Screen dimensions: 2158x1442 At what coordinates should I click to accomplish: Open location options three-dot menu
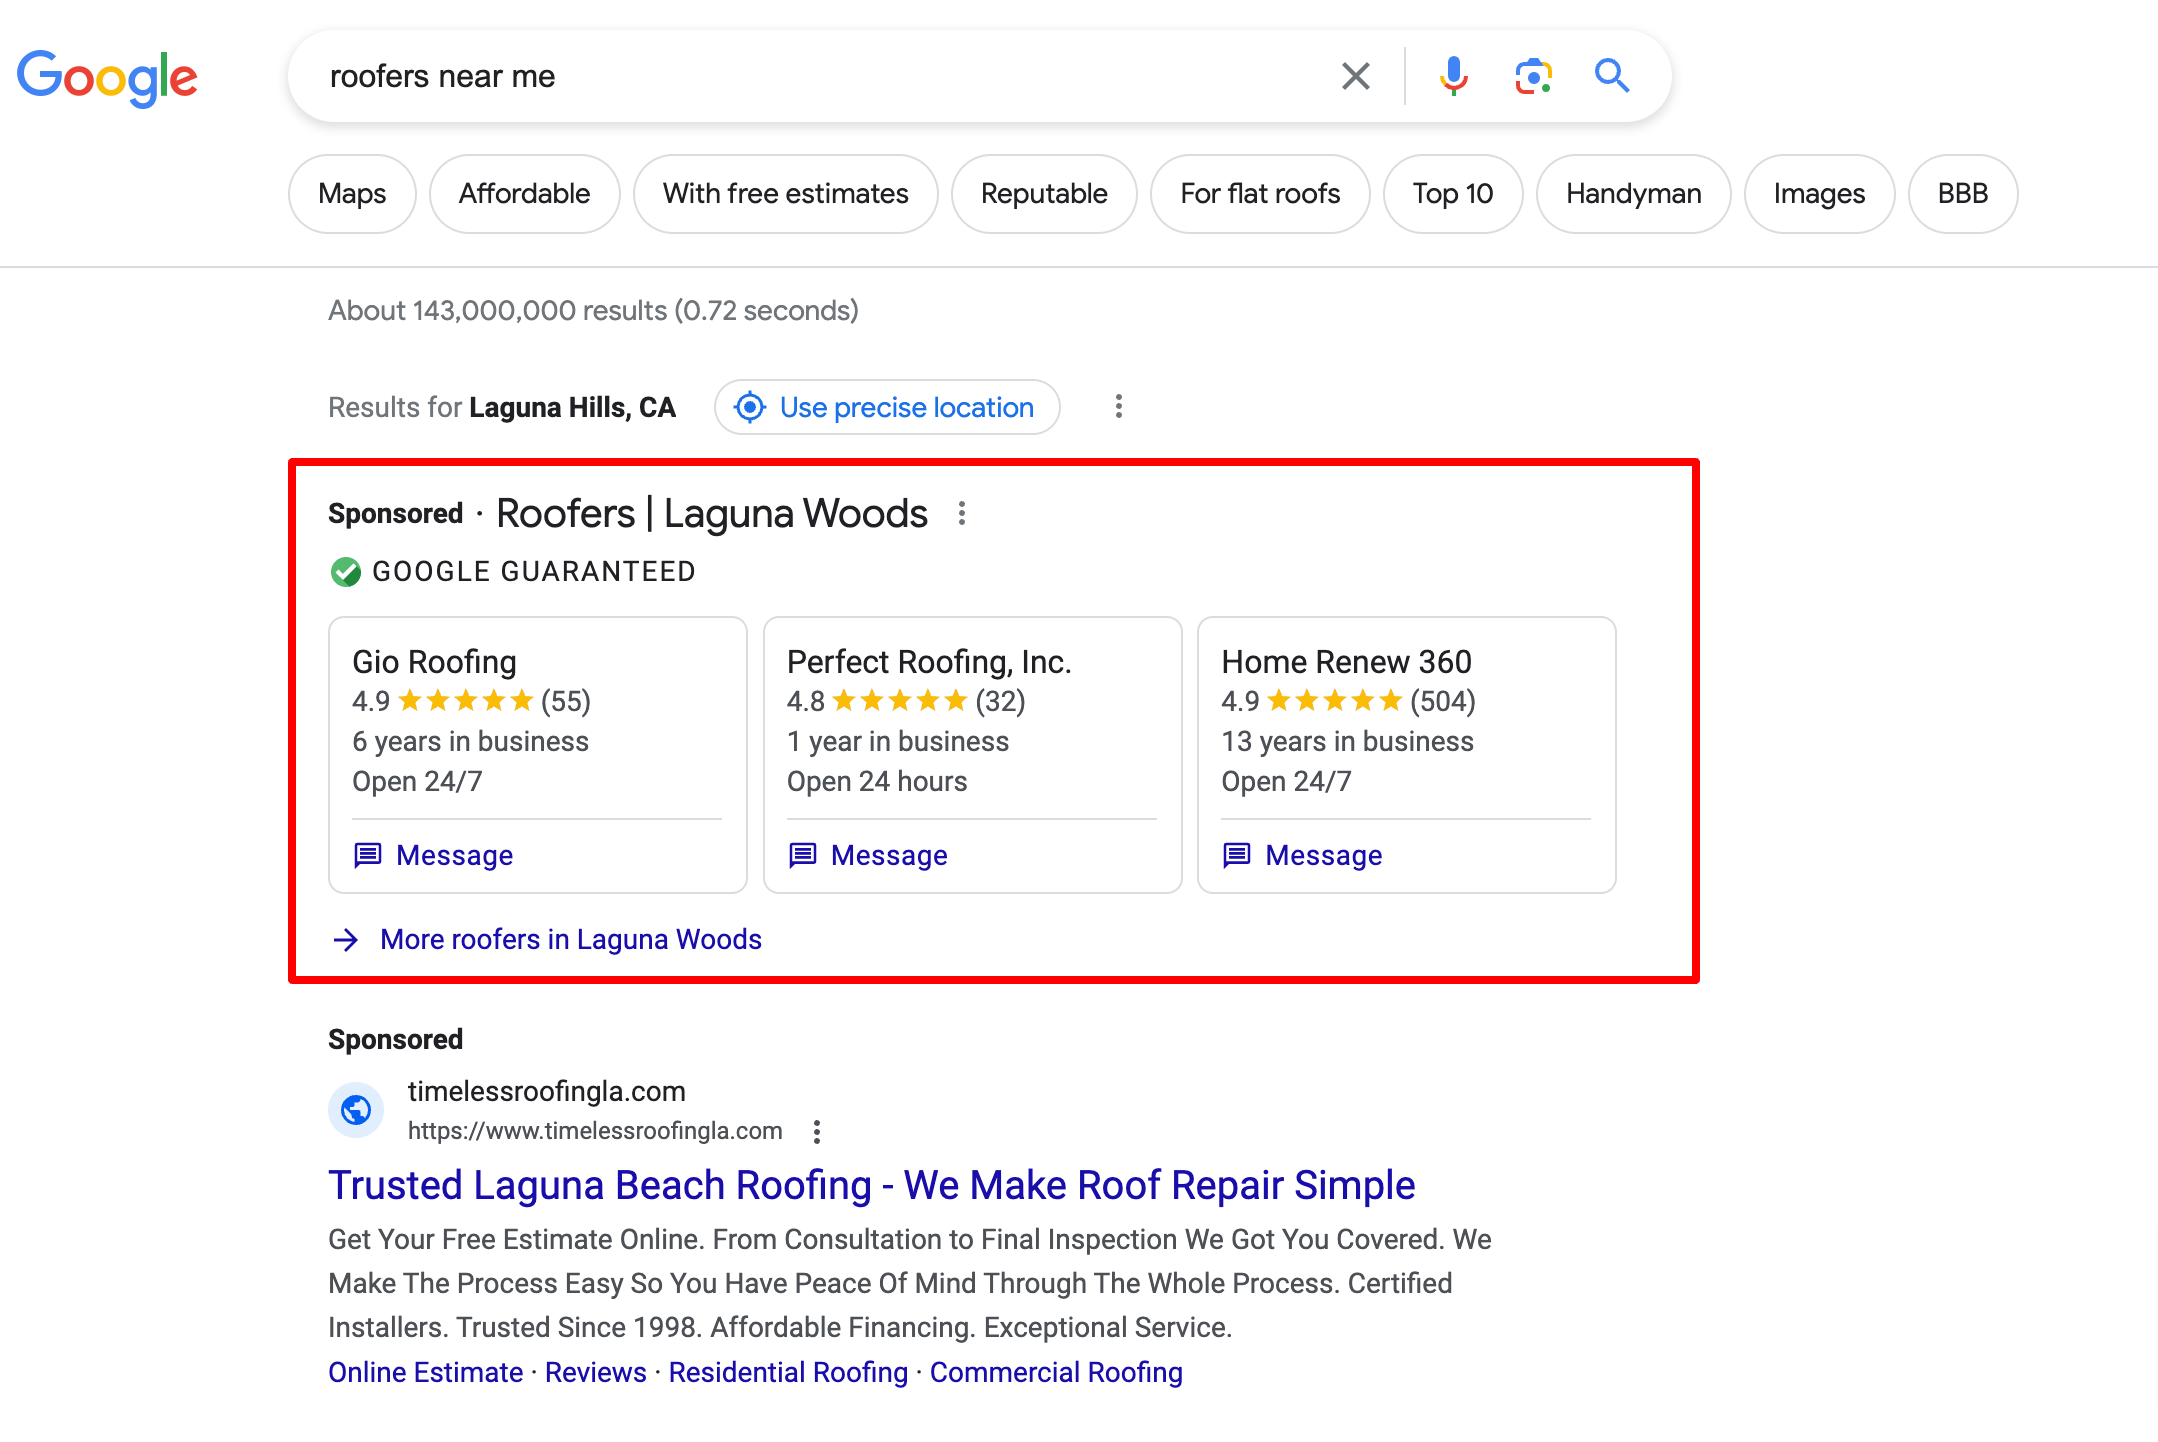1118,407
